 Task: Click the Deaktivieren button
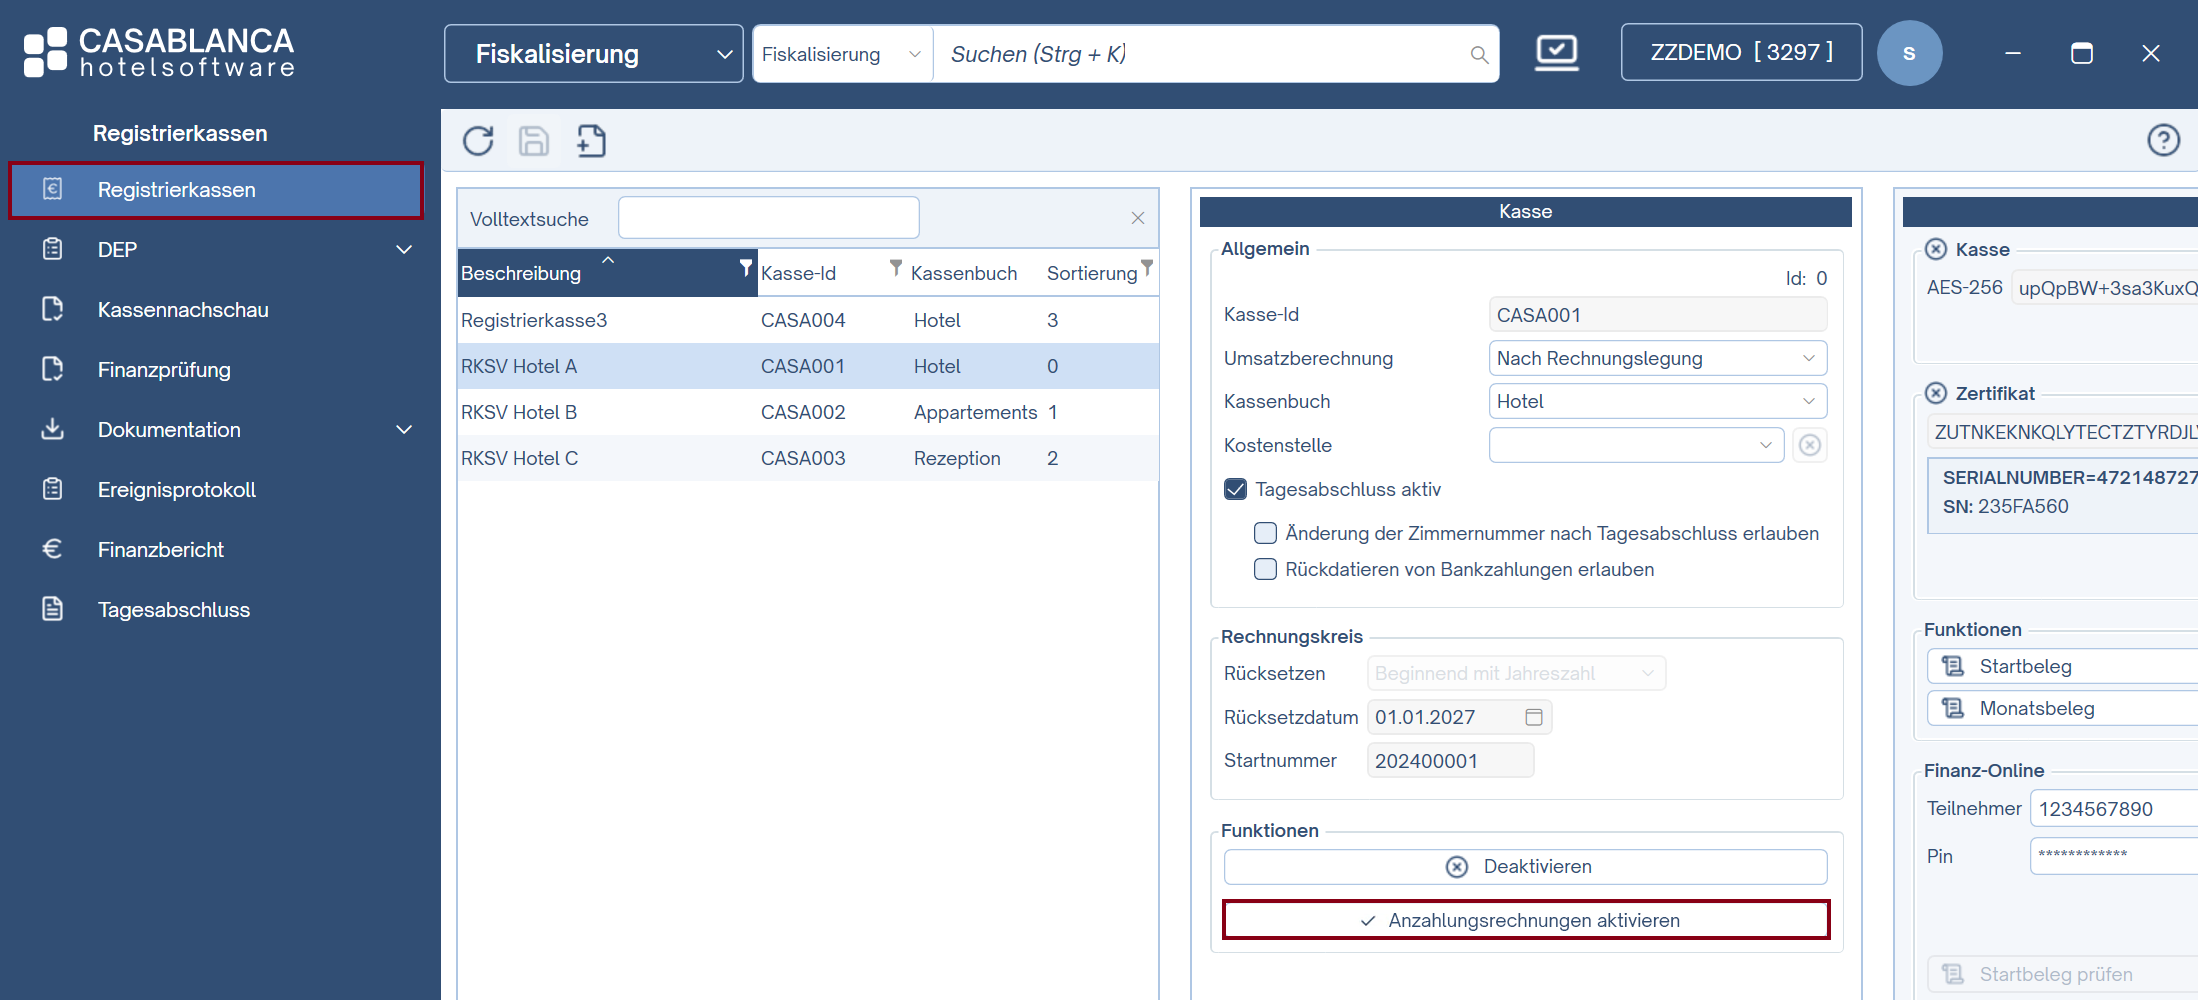(x=1525, y=867)
